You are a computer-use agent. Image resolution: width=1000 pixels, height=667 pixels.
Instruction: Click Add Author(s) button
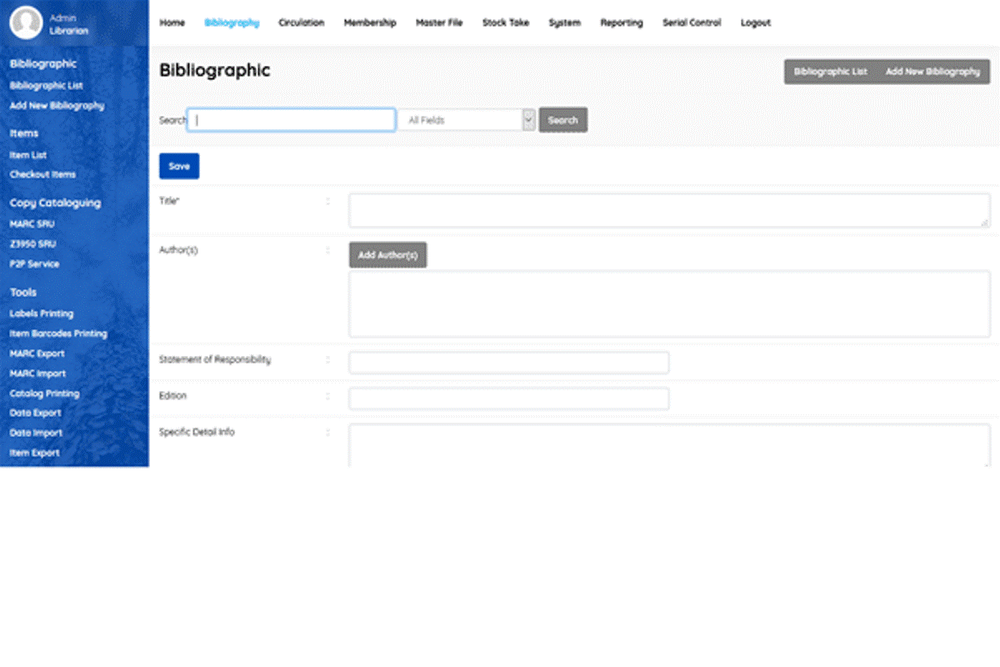click(x=387, y=255)
